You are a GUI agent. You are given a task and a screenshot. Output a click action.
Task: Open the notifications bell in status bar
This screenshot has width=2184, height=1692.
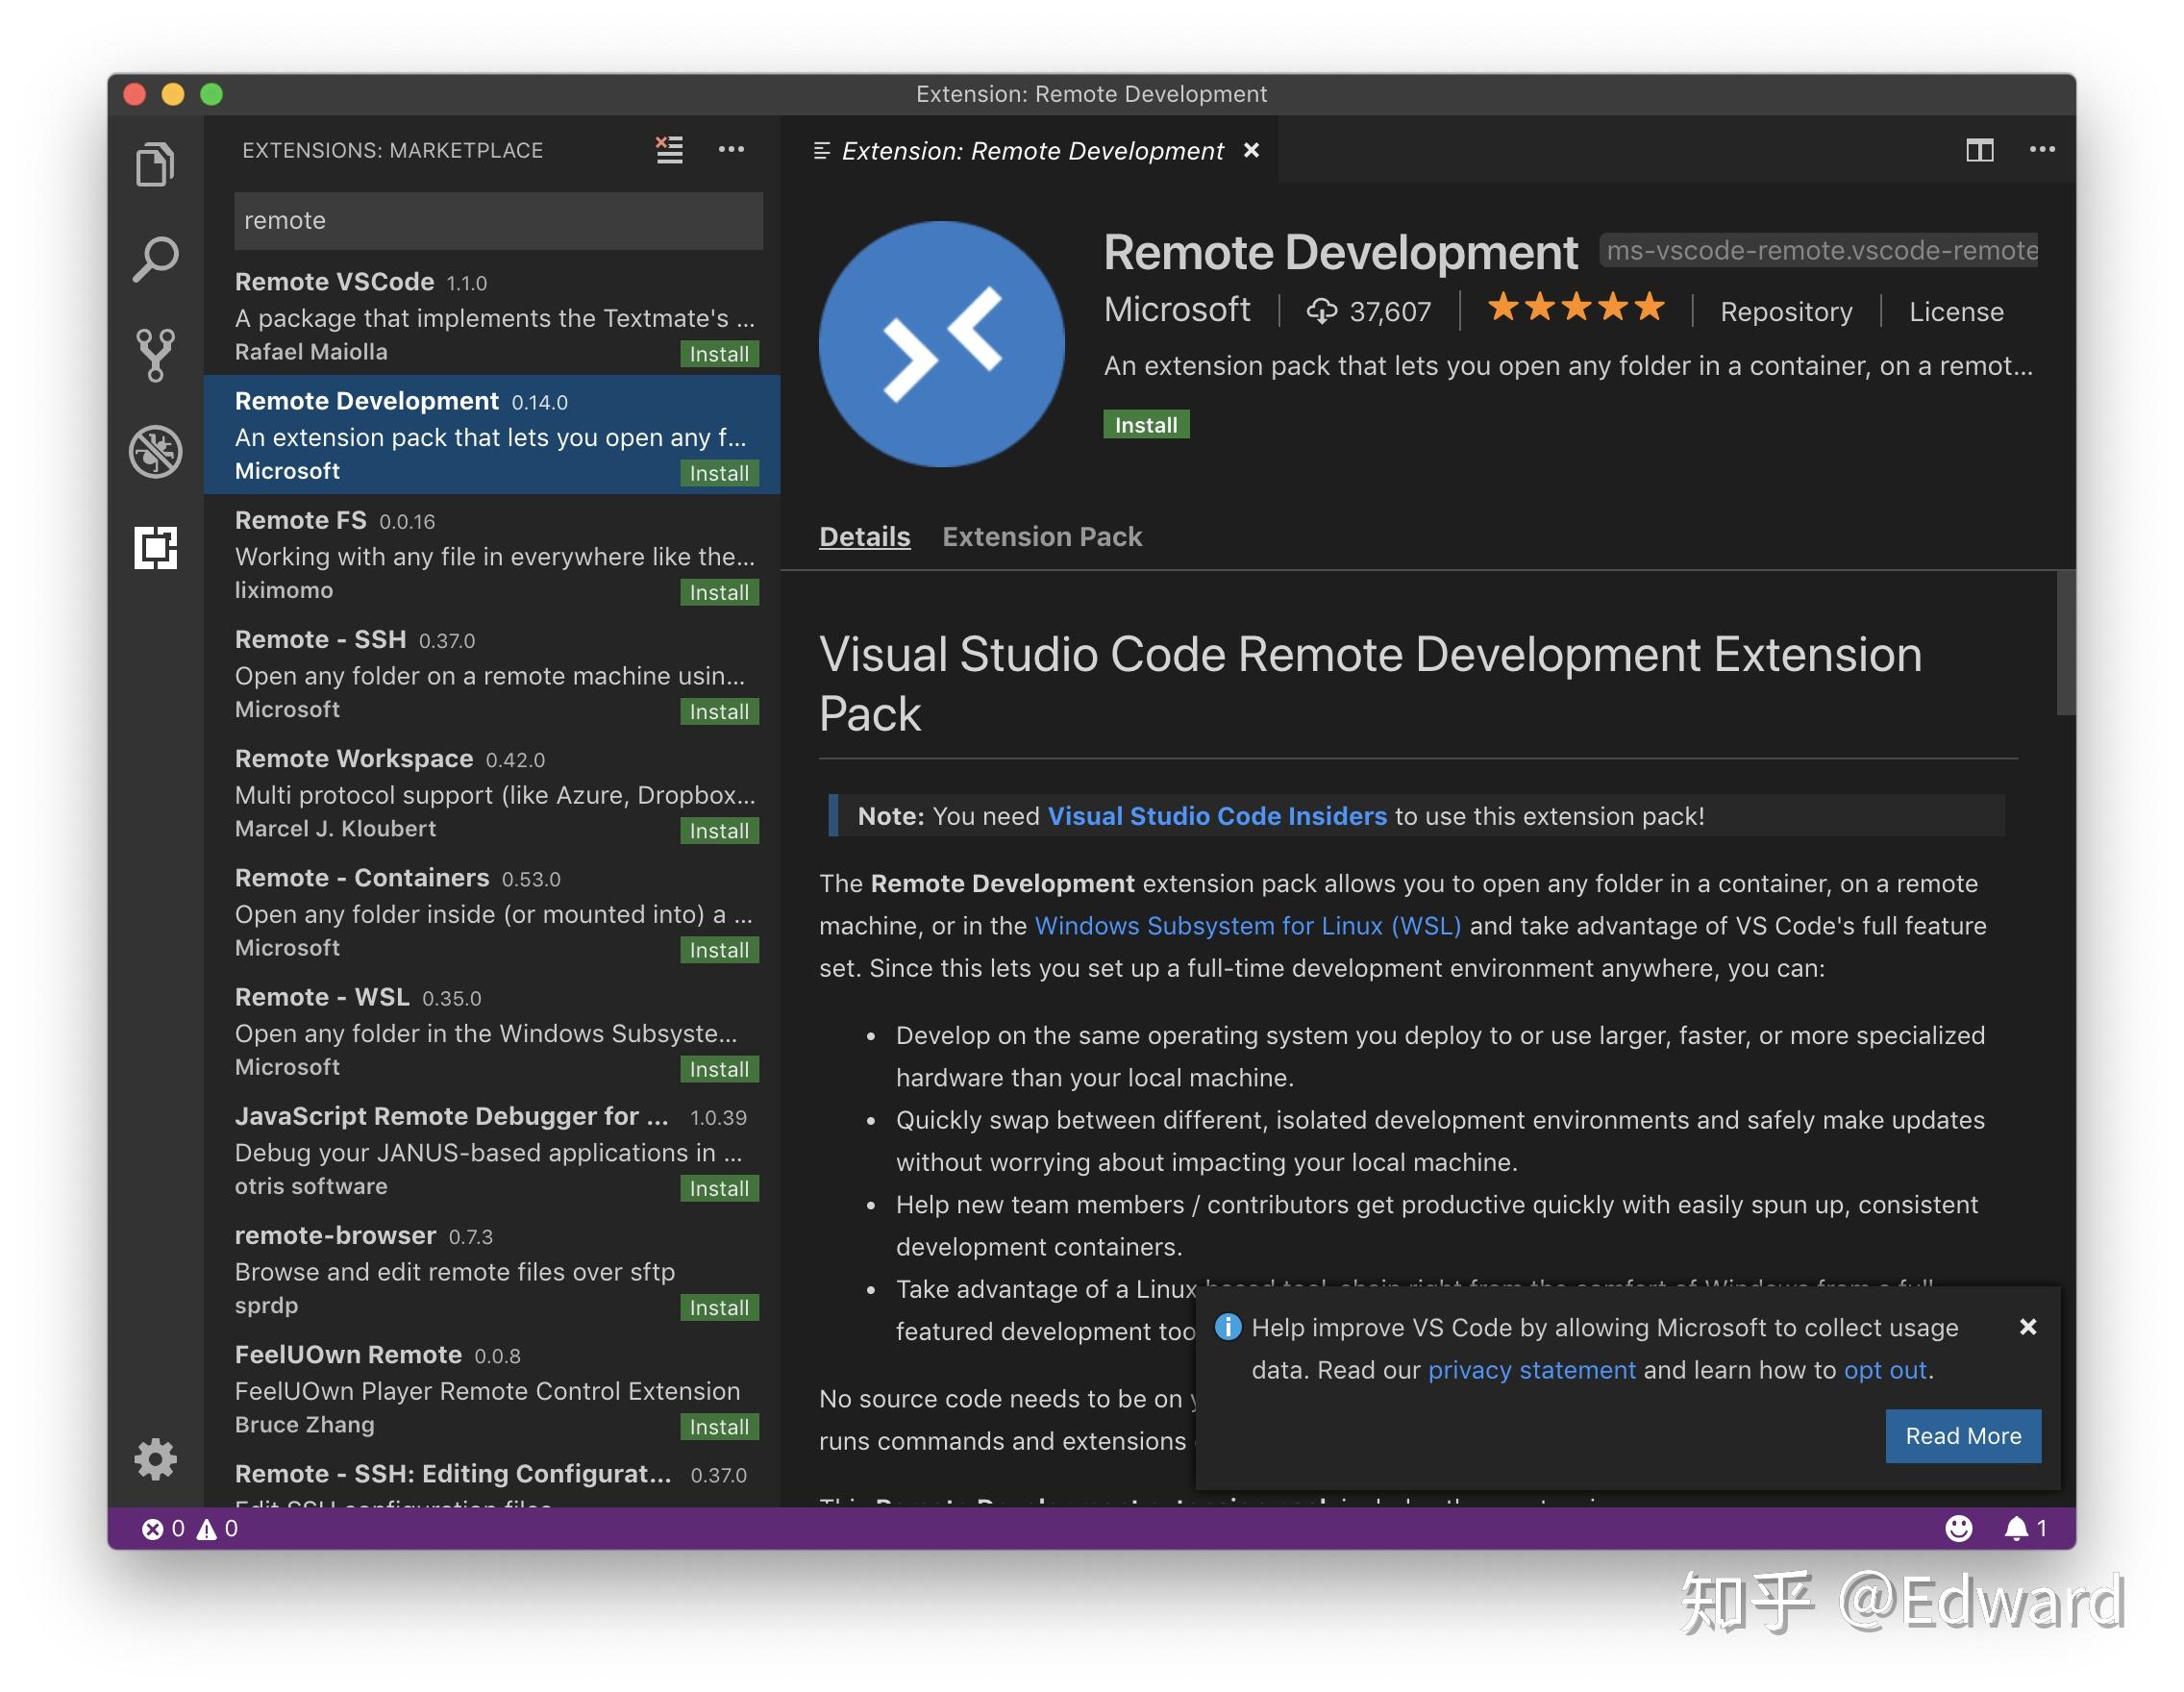click(2016, 1529)
